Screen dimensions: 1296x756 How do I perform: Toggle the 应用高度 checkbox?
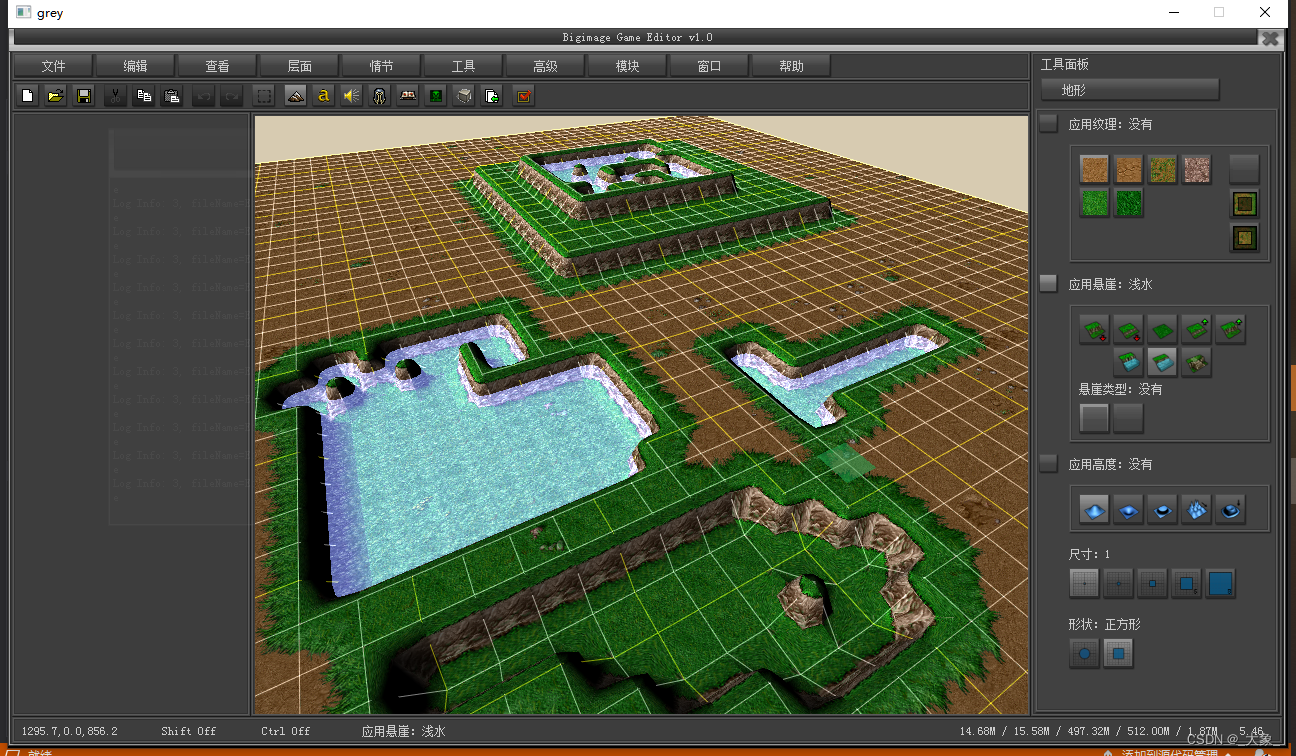pos(1048,463)
